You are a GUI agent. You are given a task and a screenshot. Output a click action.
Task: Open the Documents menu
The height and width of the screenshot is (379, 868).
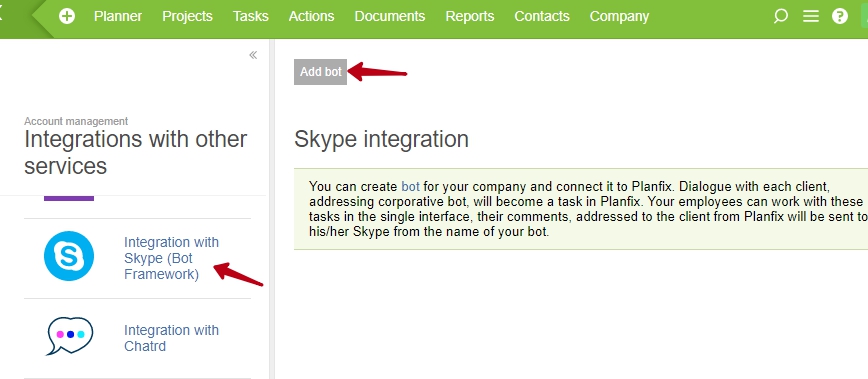[390, 17]
